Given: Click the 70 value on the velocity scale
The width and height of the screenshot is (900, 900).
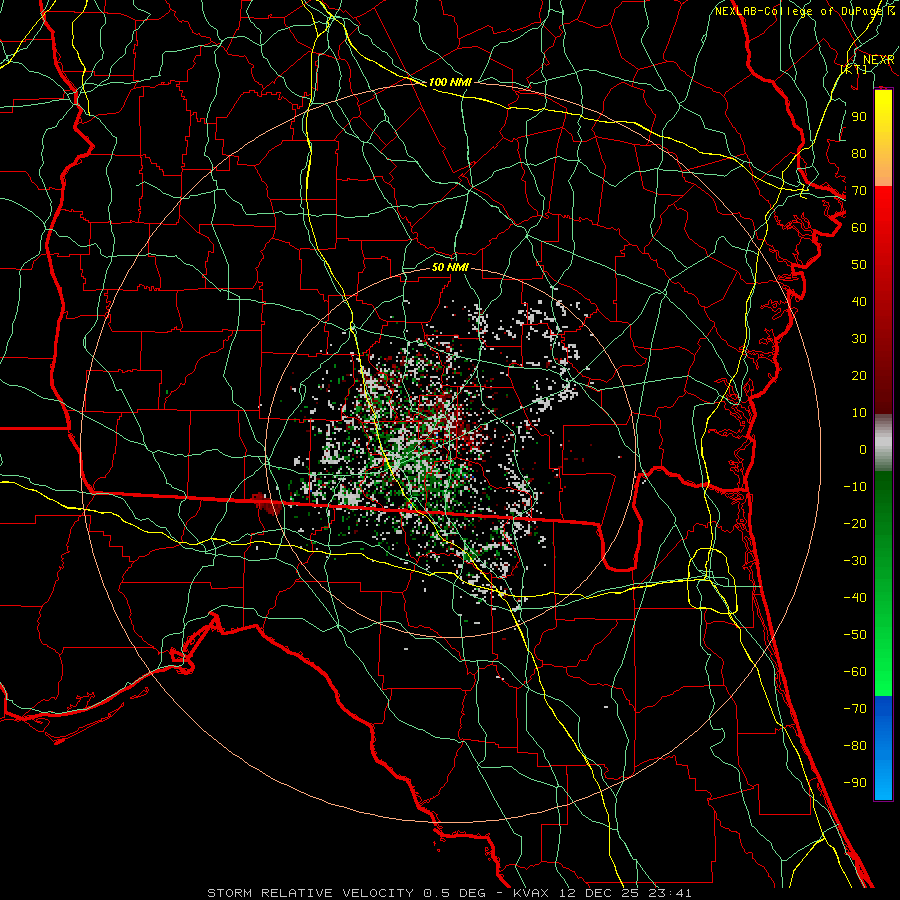Looking at the screenshot, I should pos(859,191).
